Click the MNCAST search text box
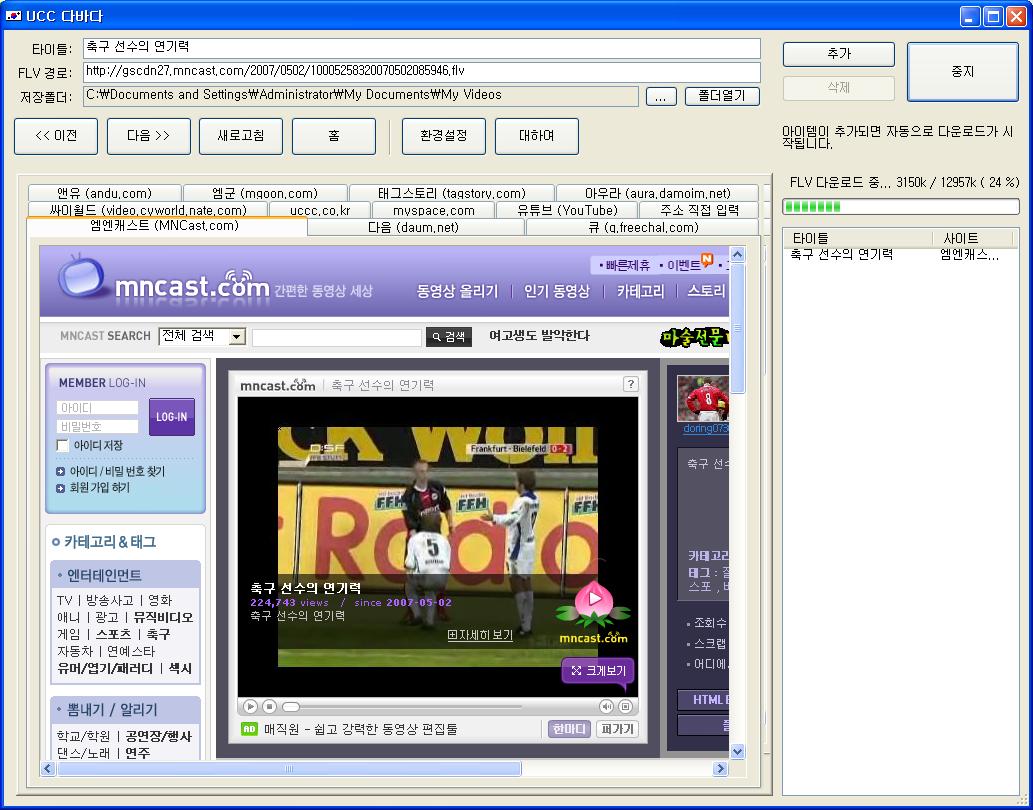Image resolution: width=1033 pixels, height=810 pixels. [x=337, y=337]
